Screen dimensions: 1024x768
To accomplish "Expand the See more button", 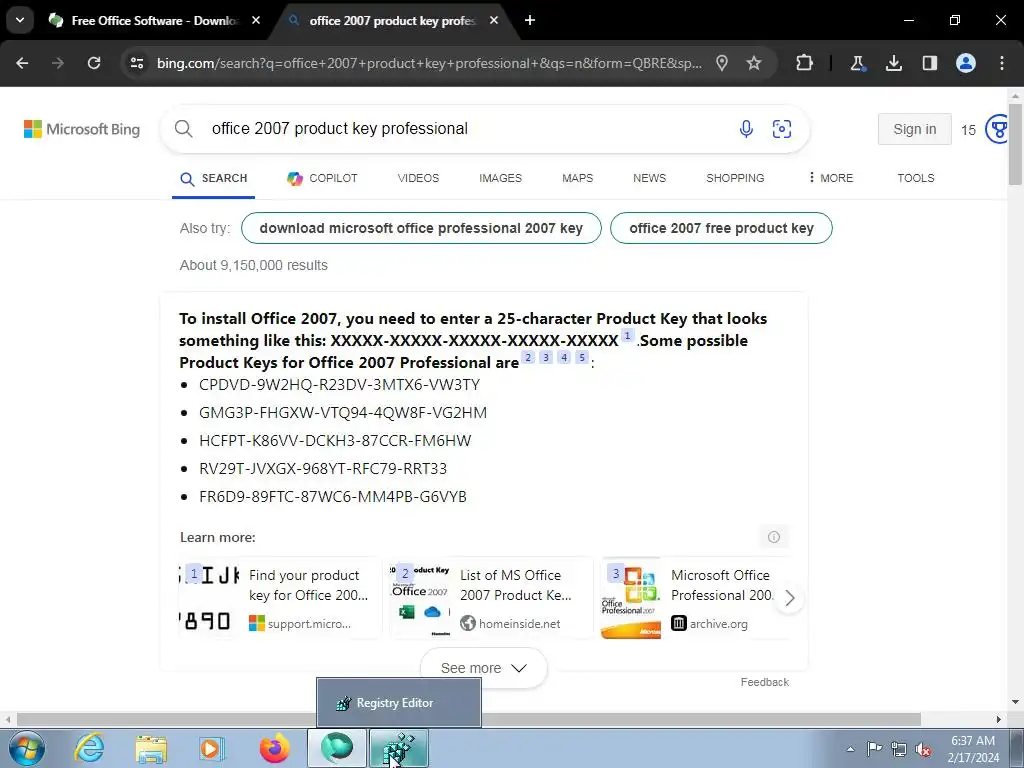I will point(483,668).
